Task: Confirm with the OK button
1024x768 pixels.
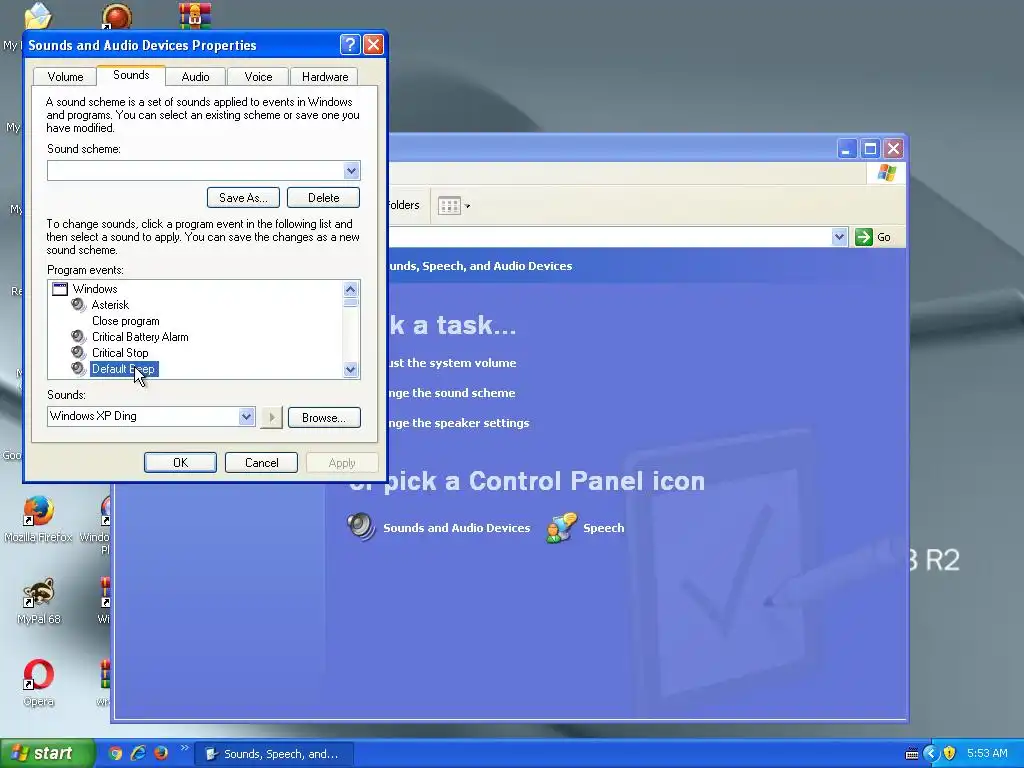Action: 180,462
